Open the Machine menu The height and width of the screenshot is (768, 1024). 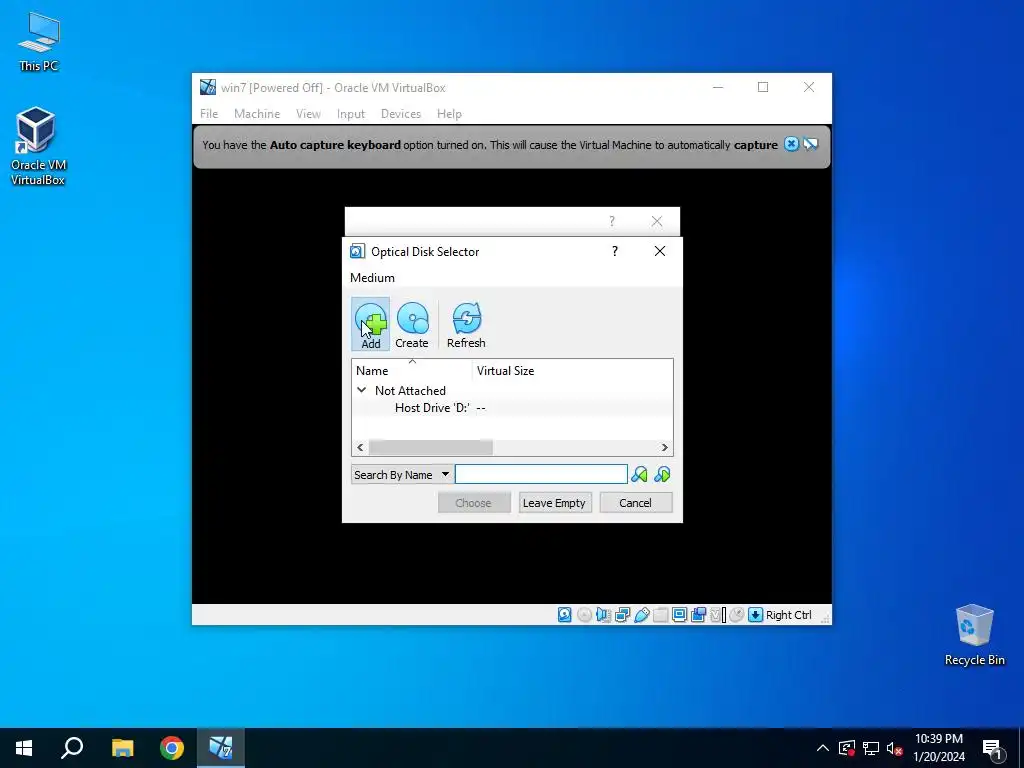[x=257, y=114]
